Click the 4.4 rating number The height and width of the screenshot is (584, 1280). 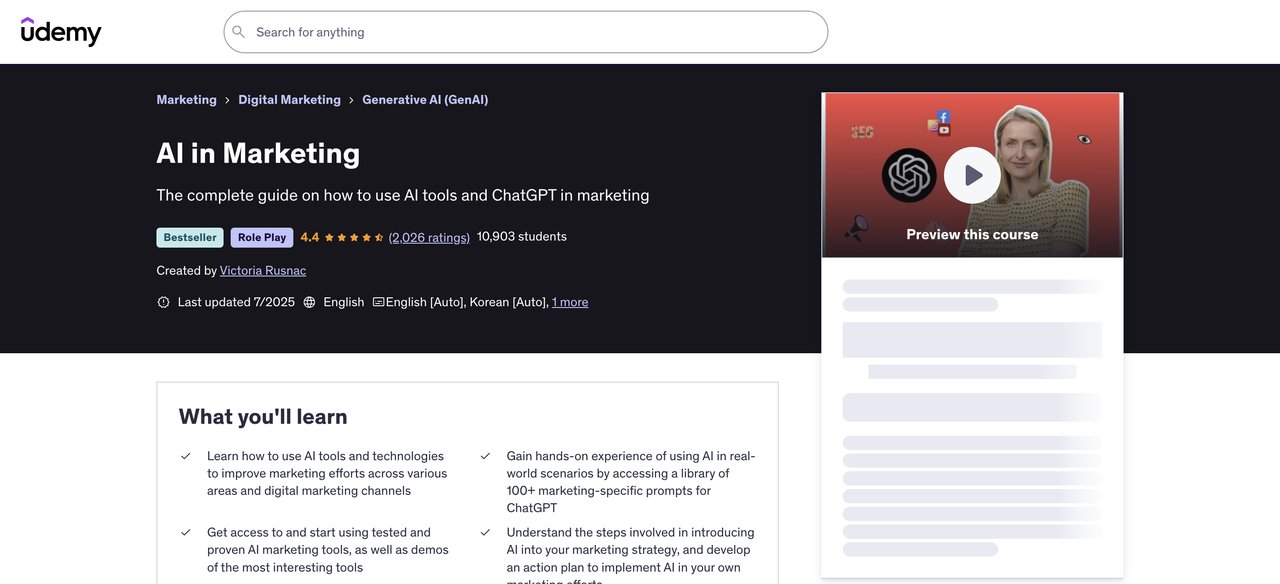310,237
